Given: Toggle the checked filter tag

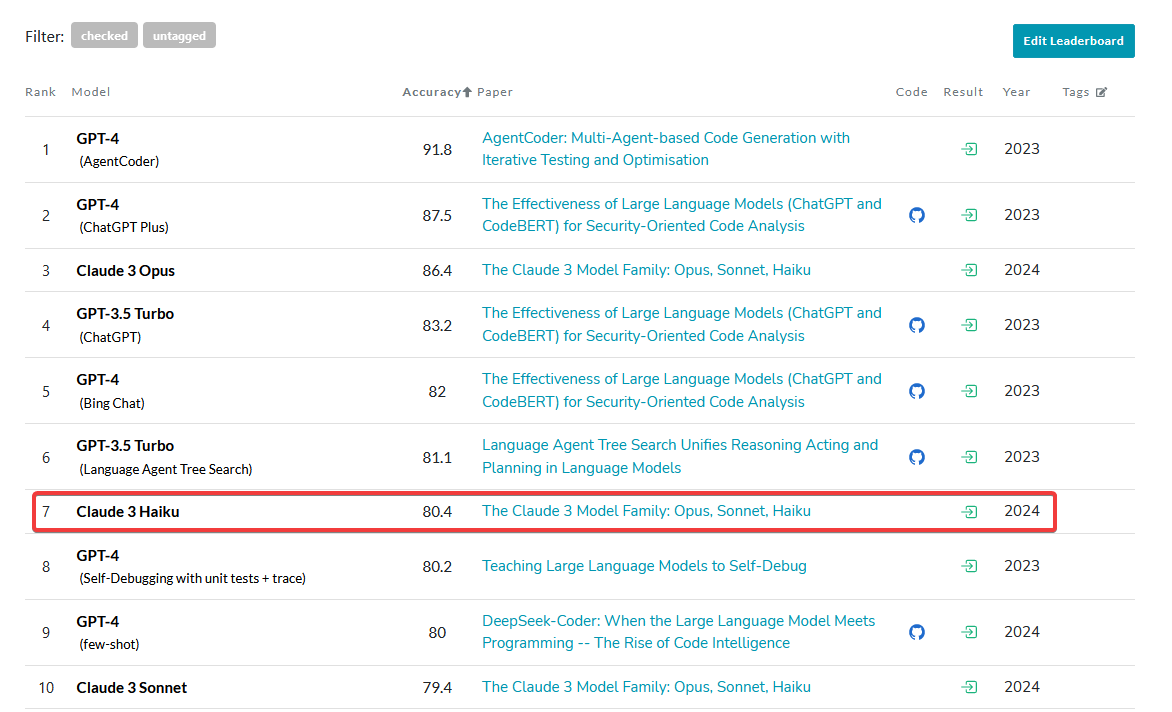Looking at the screenshot, I should (x=105, y=35).
